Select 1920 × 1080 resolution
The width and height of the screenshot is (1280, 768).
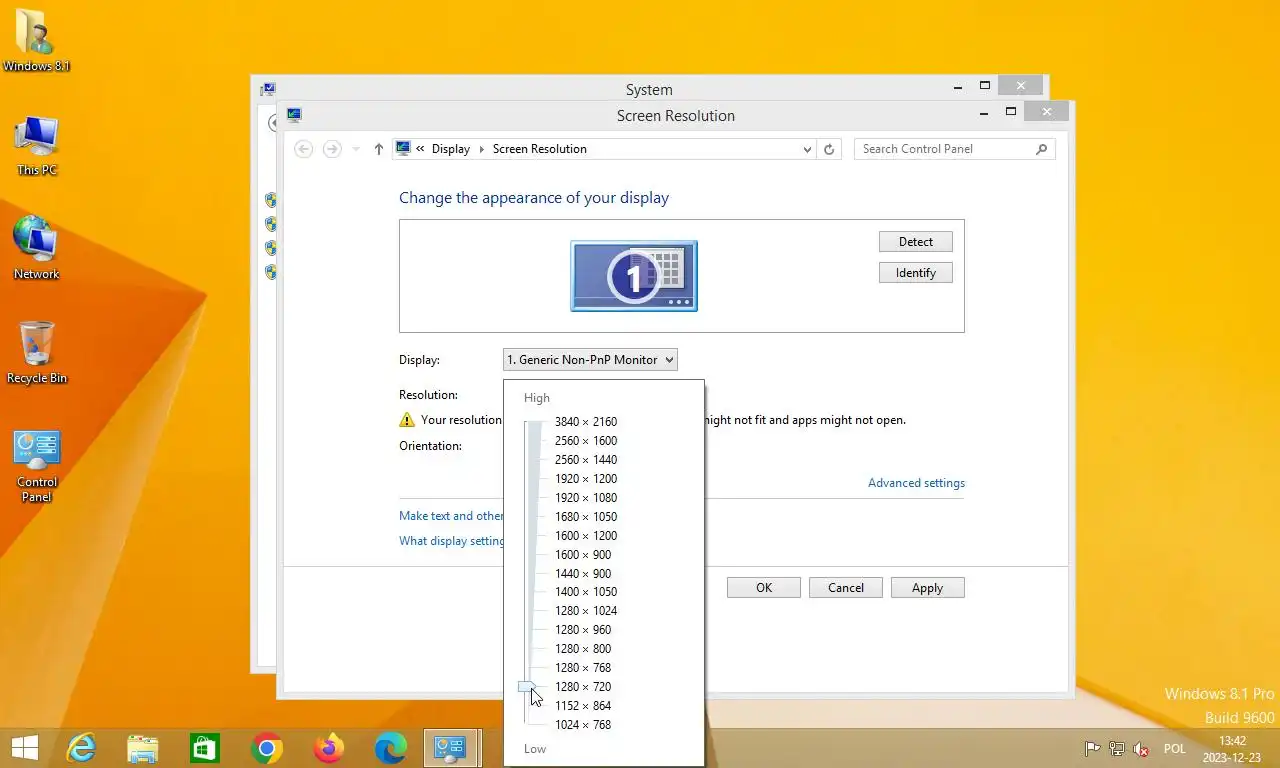[586, 498]
